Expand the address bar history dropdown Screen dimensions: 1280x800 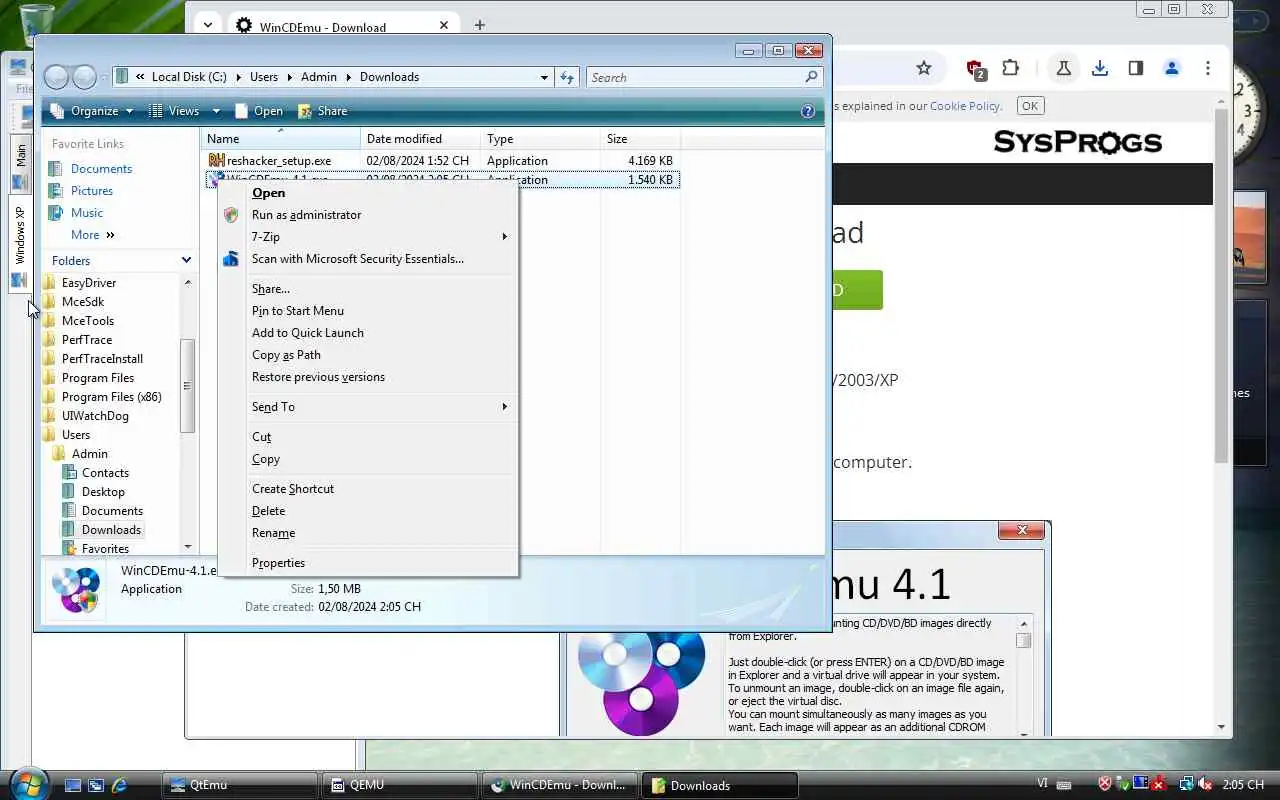(x=544, y=77)
